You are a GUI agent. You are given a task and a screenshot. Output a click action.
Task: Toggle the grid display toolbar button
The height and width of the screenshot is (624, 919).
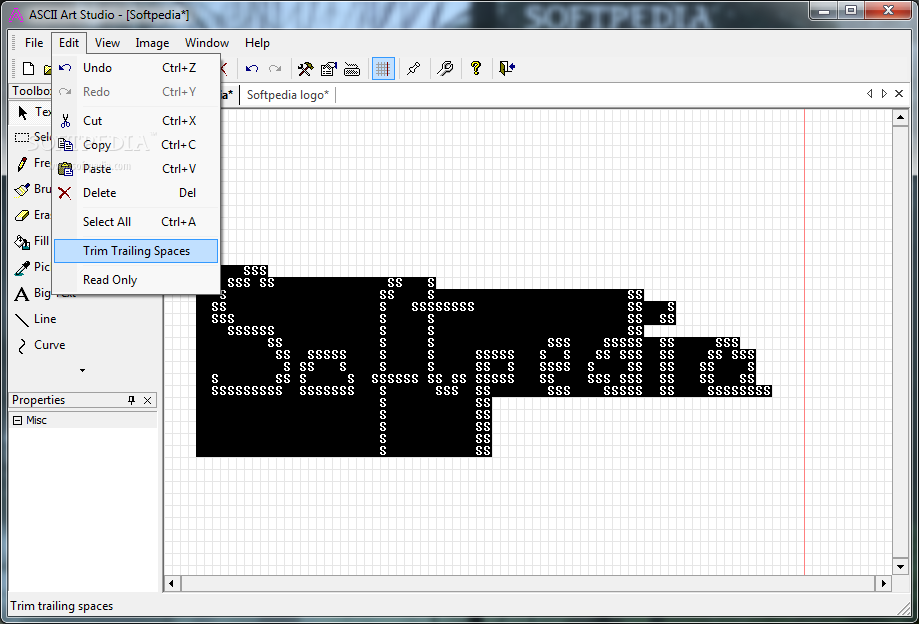383,69
